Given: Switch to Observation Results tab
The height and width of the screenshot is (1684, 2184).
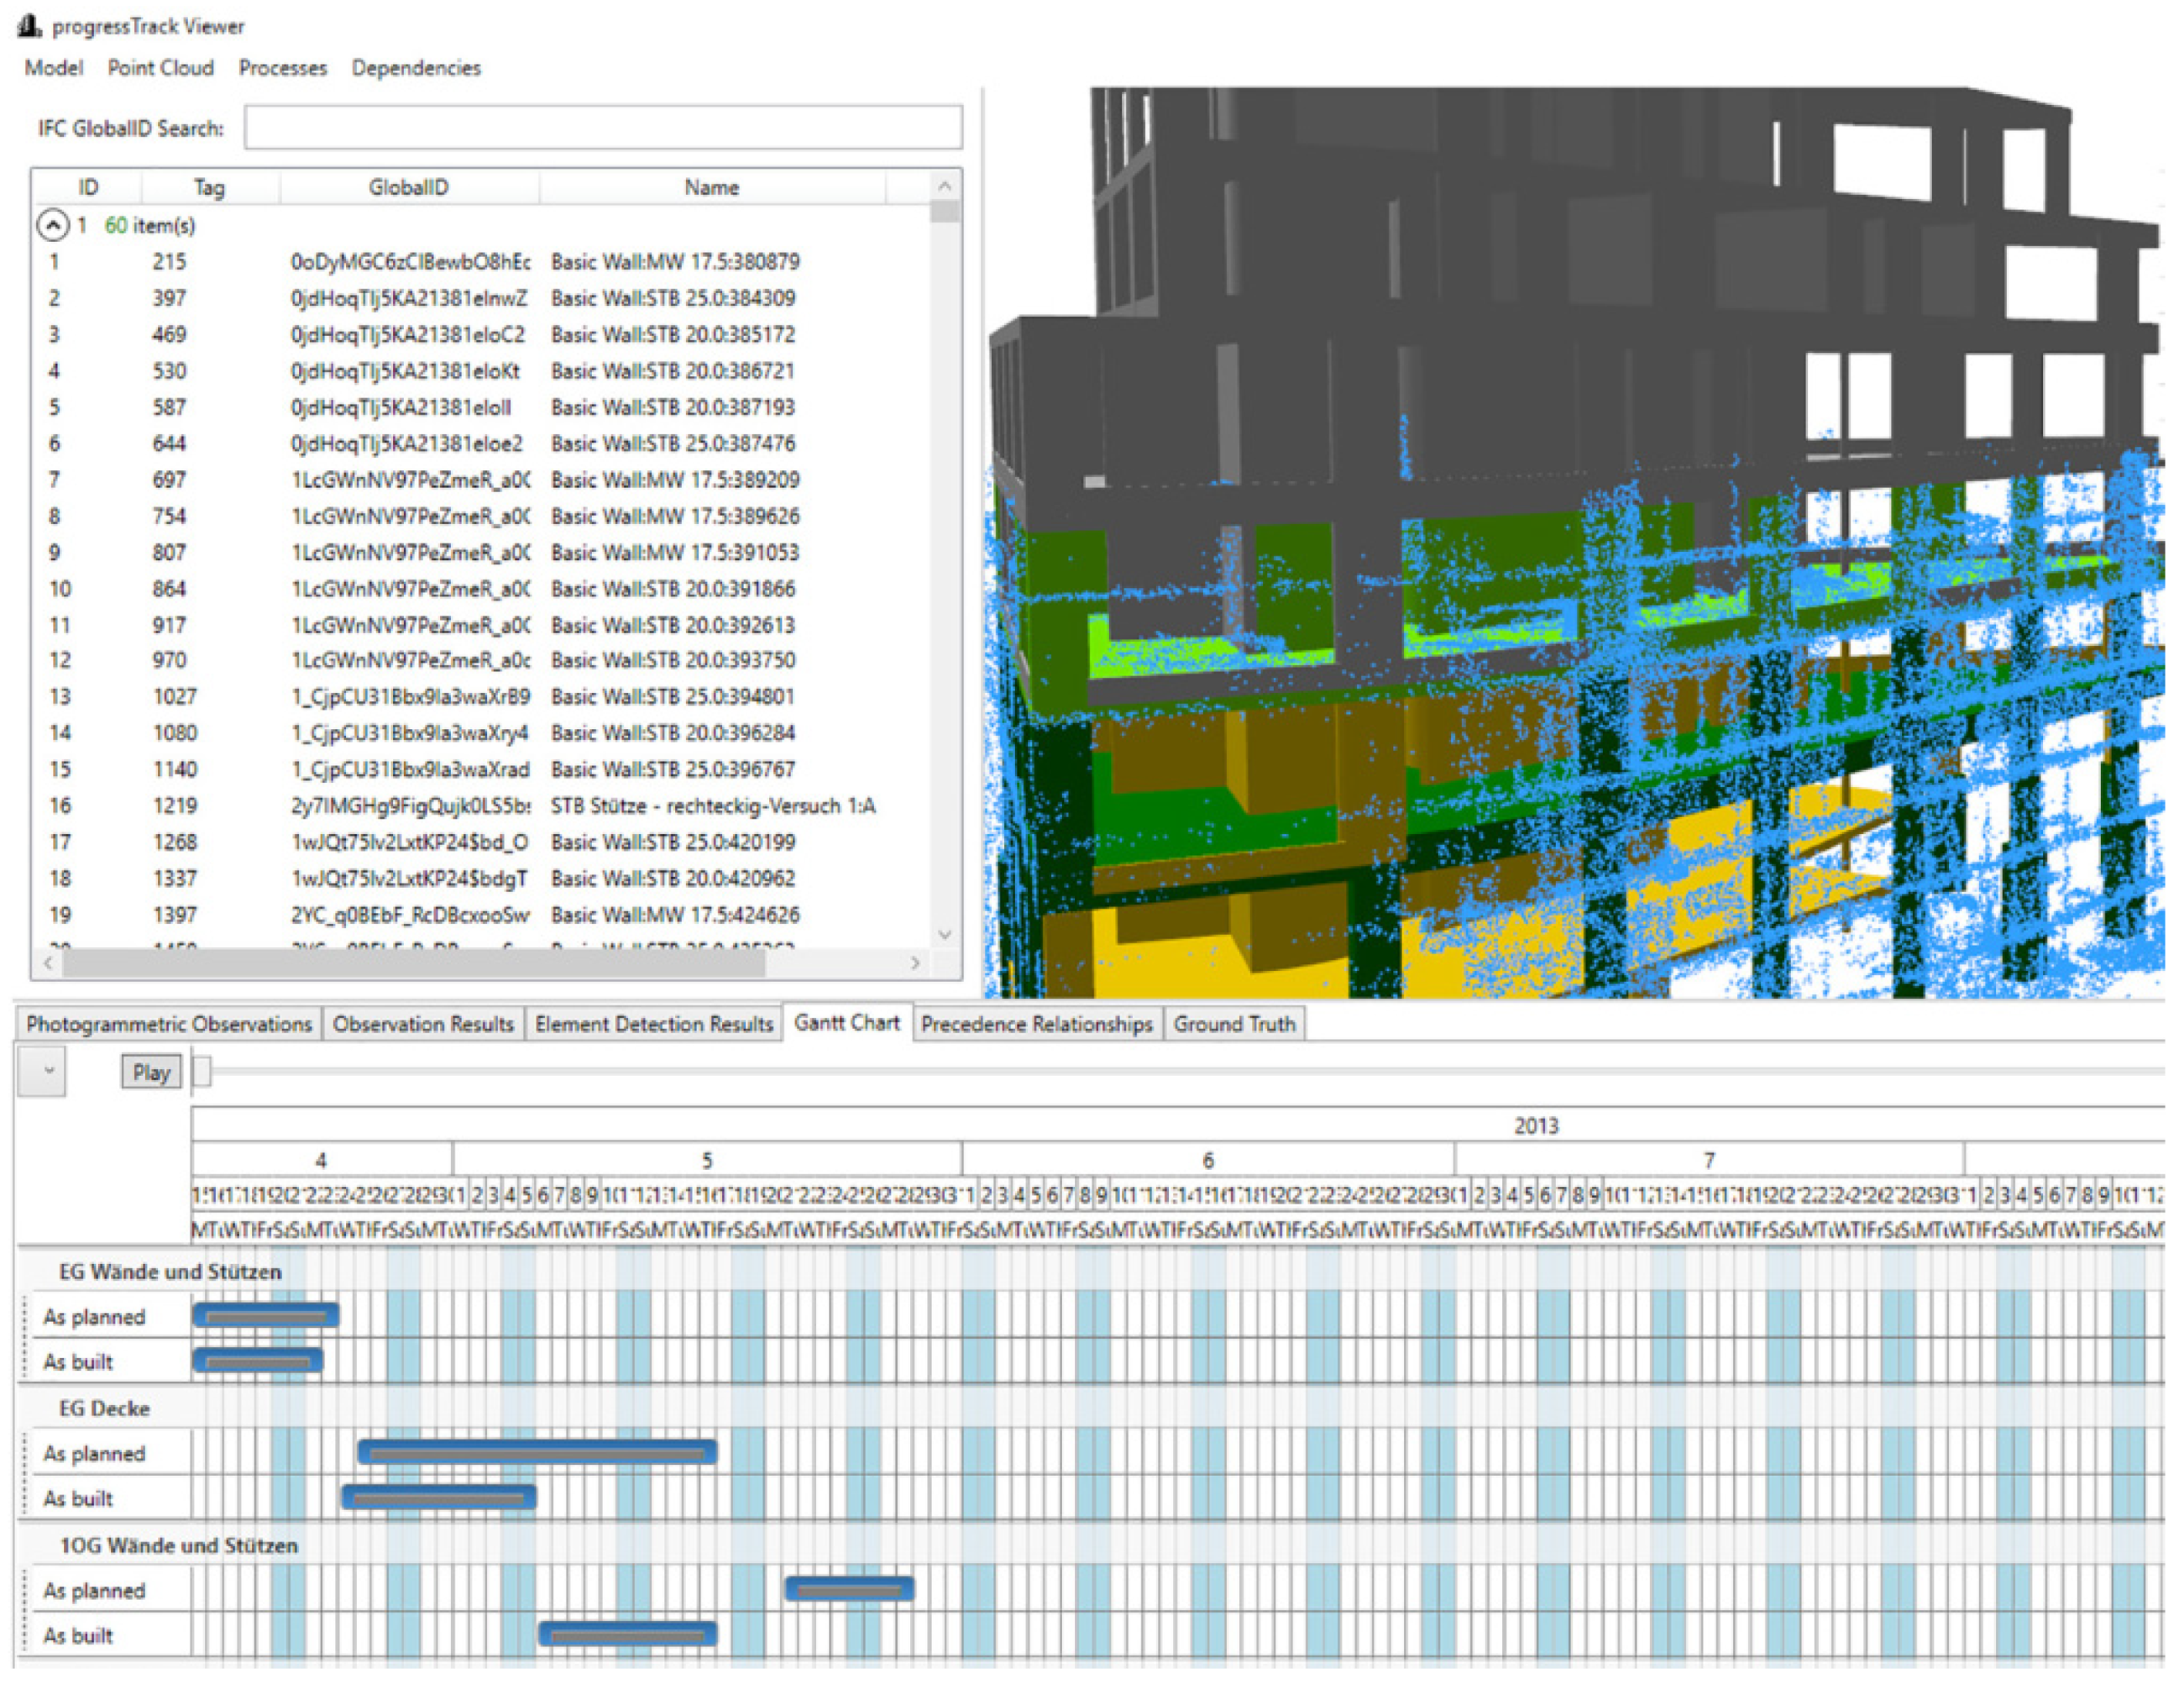Looking at the screenshot, I should pyautogui.click(x=422, y=1024).
